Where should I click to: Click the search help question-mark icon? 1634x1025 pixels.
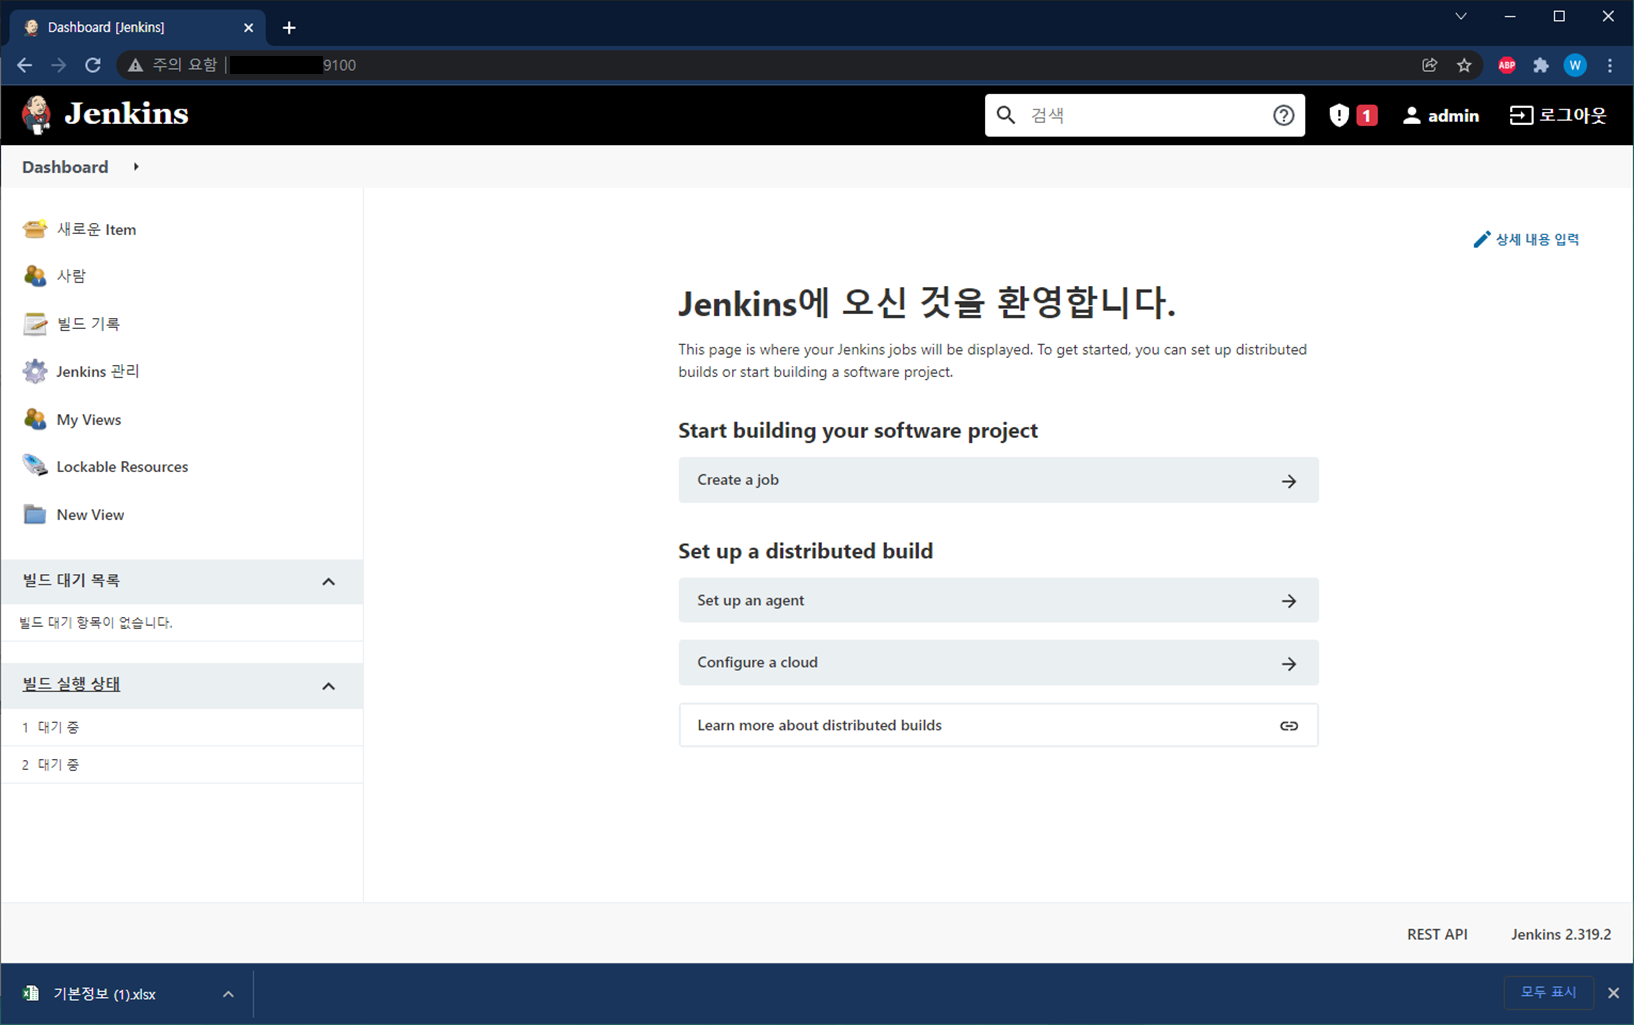1284,116
